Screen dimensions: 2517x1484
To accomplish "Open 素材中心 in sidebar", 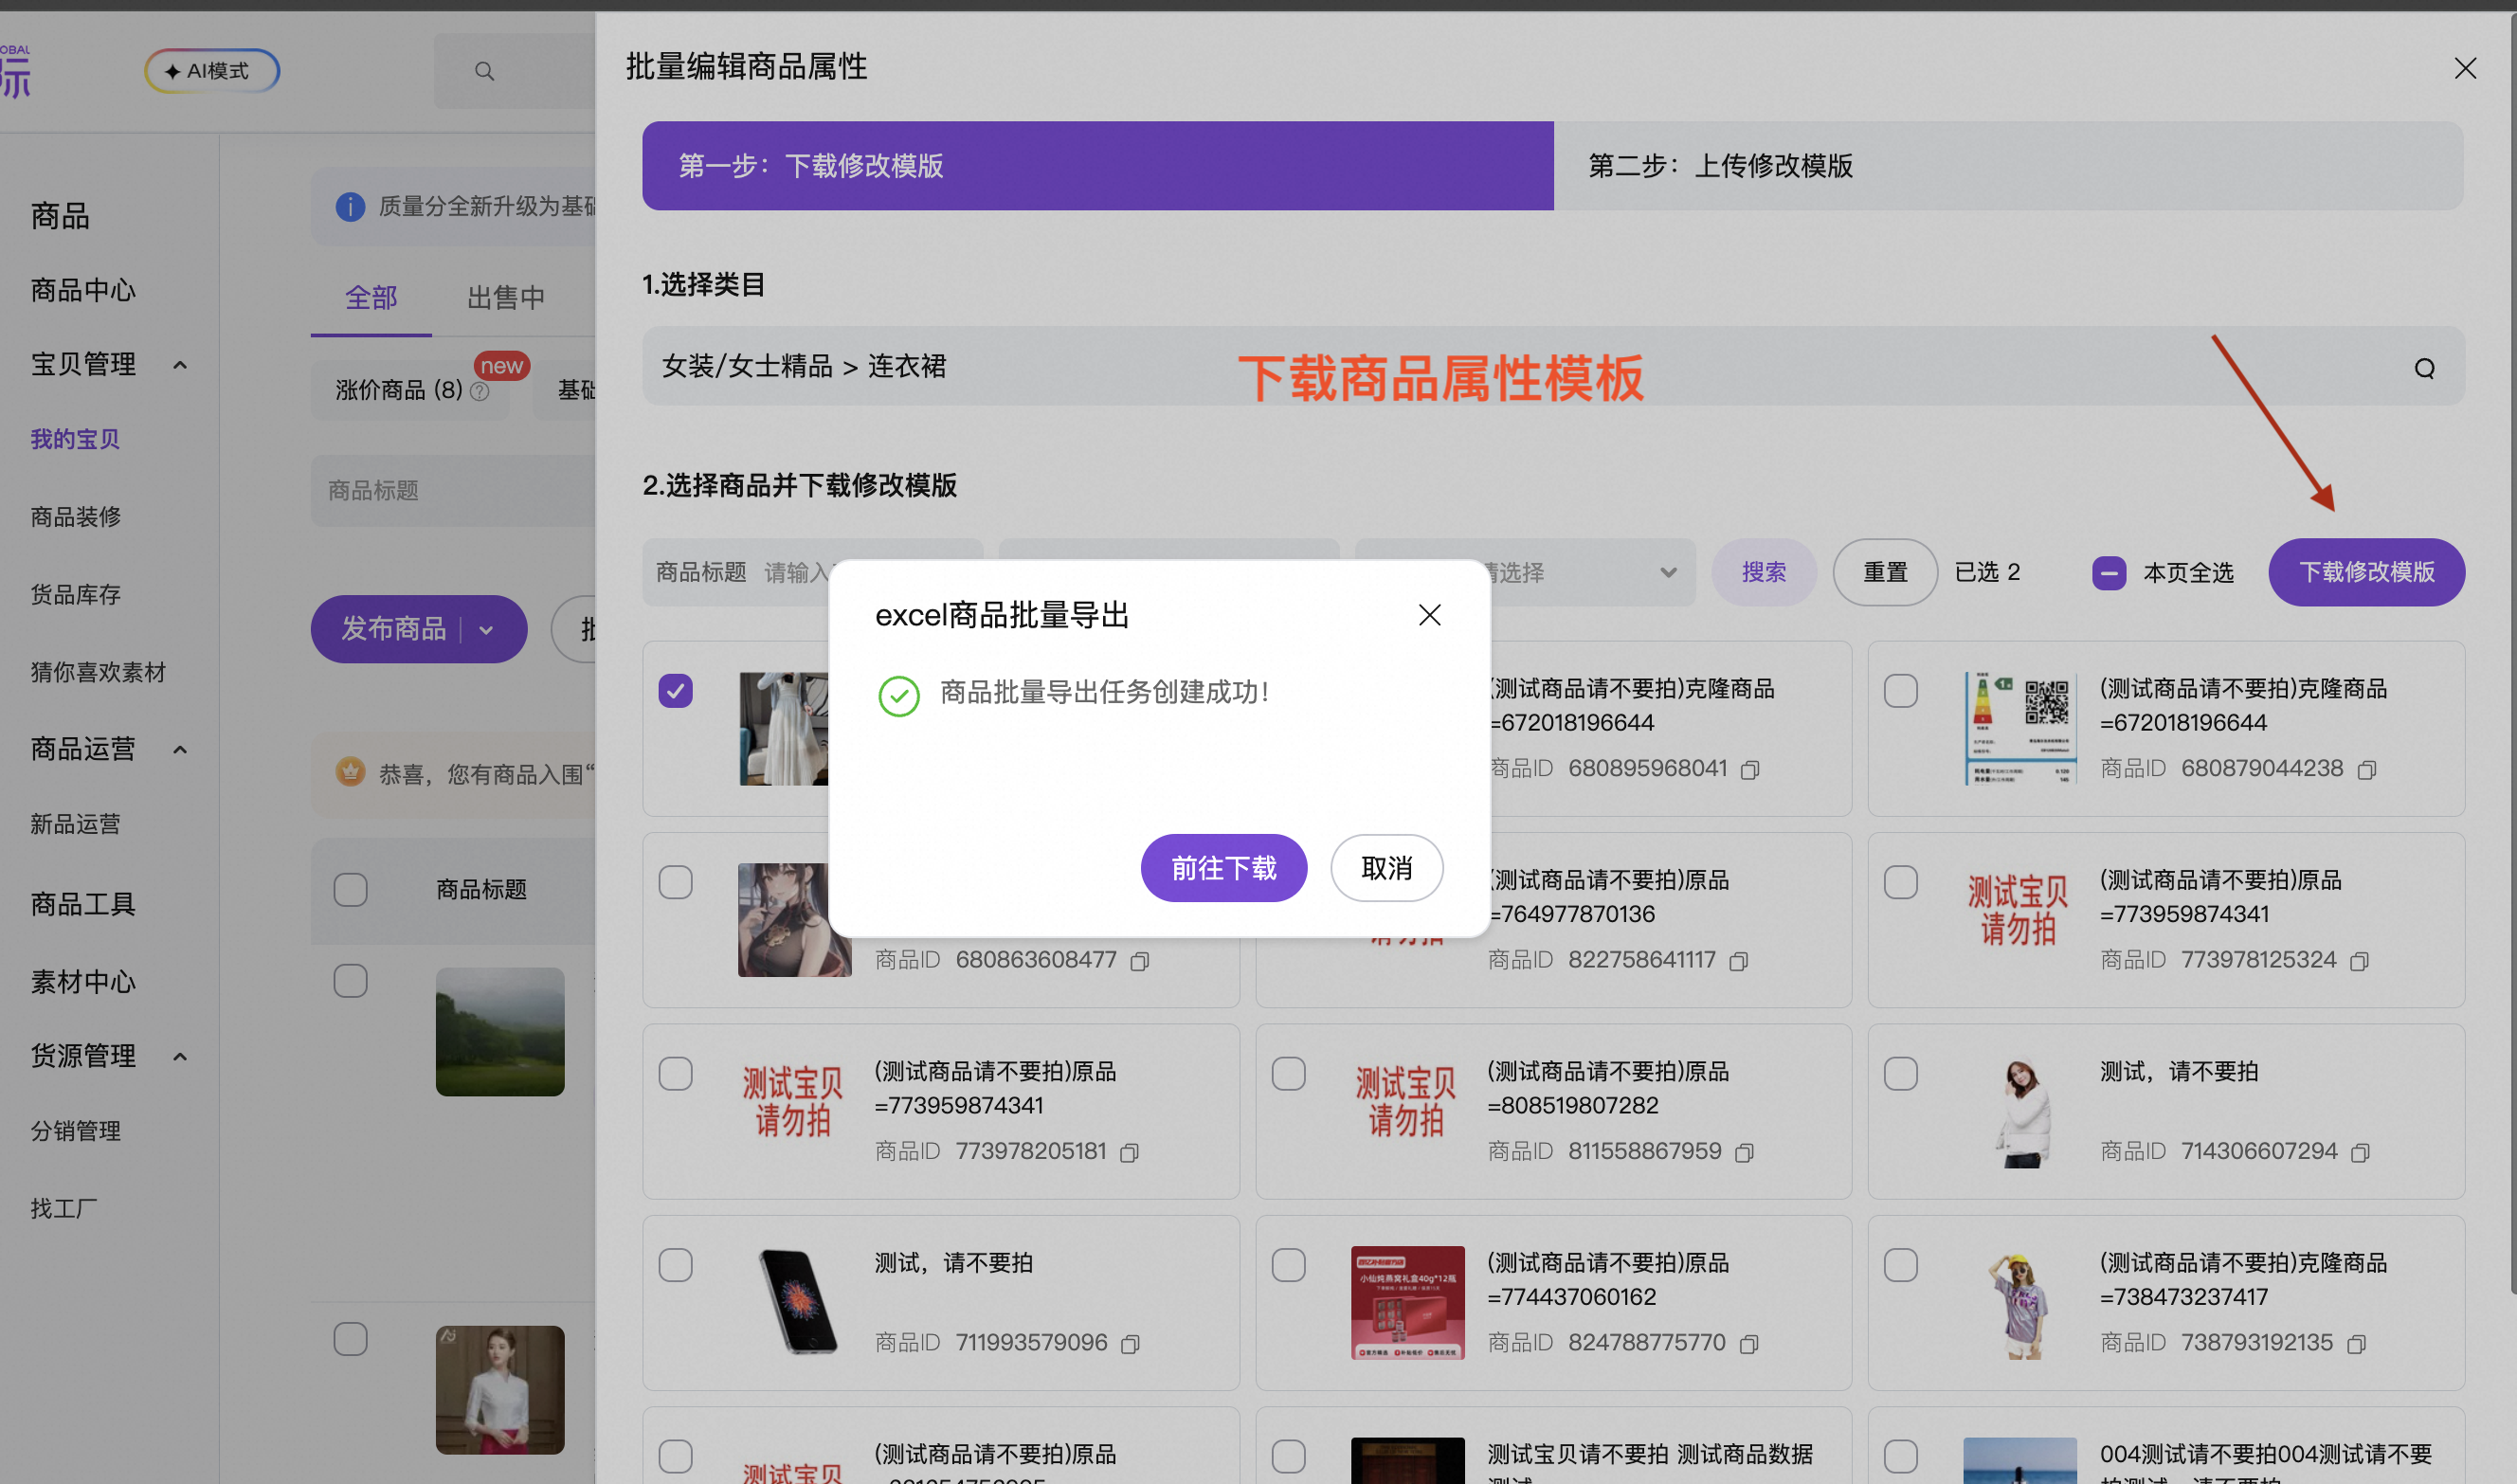I will (83, 982).
